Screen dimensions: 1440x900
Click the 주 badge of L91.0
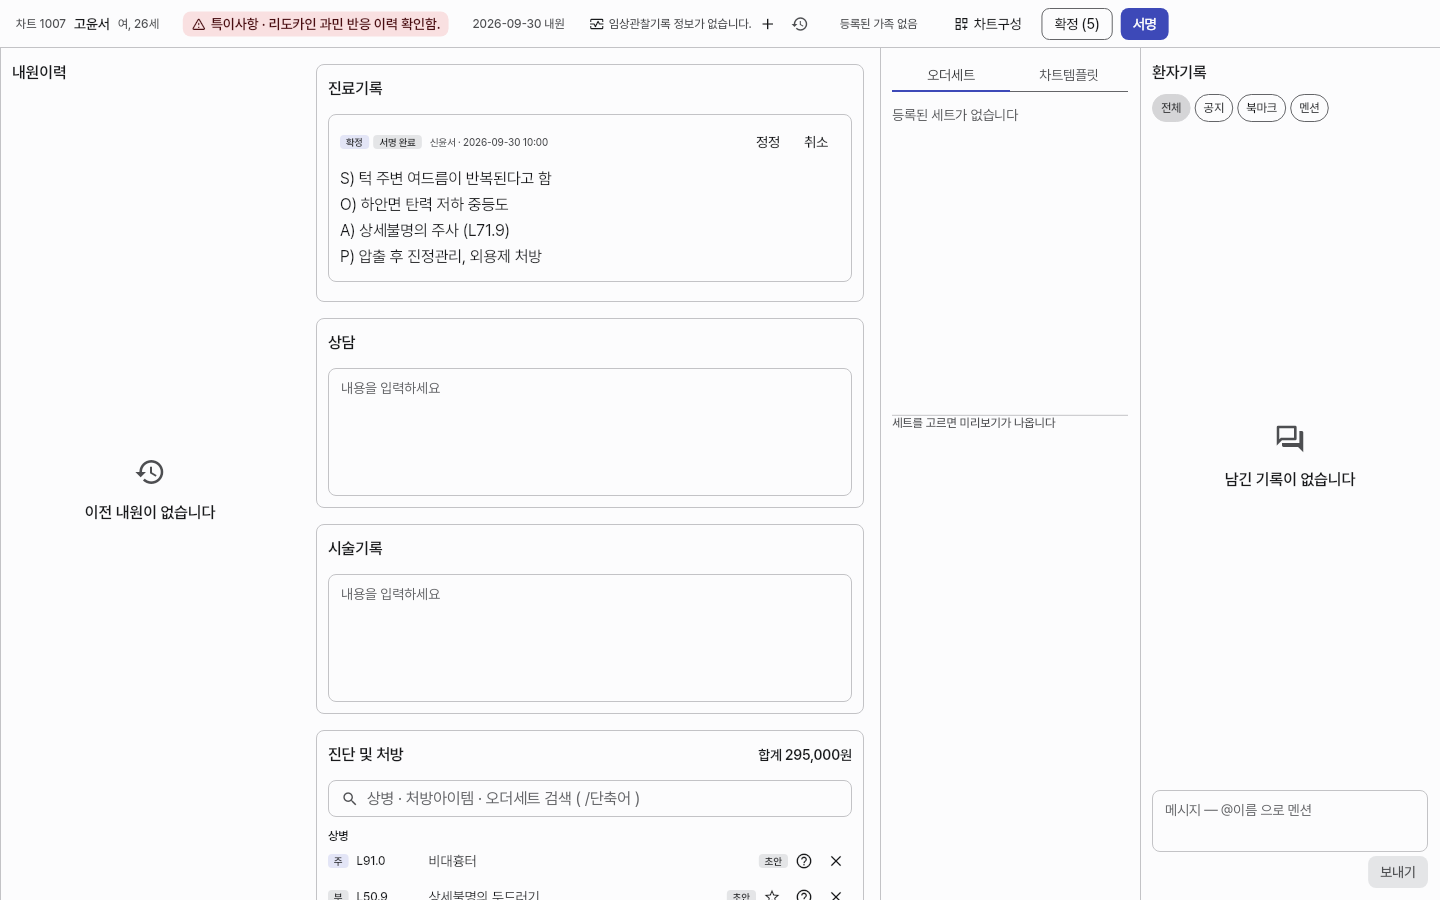pos(338,861)
